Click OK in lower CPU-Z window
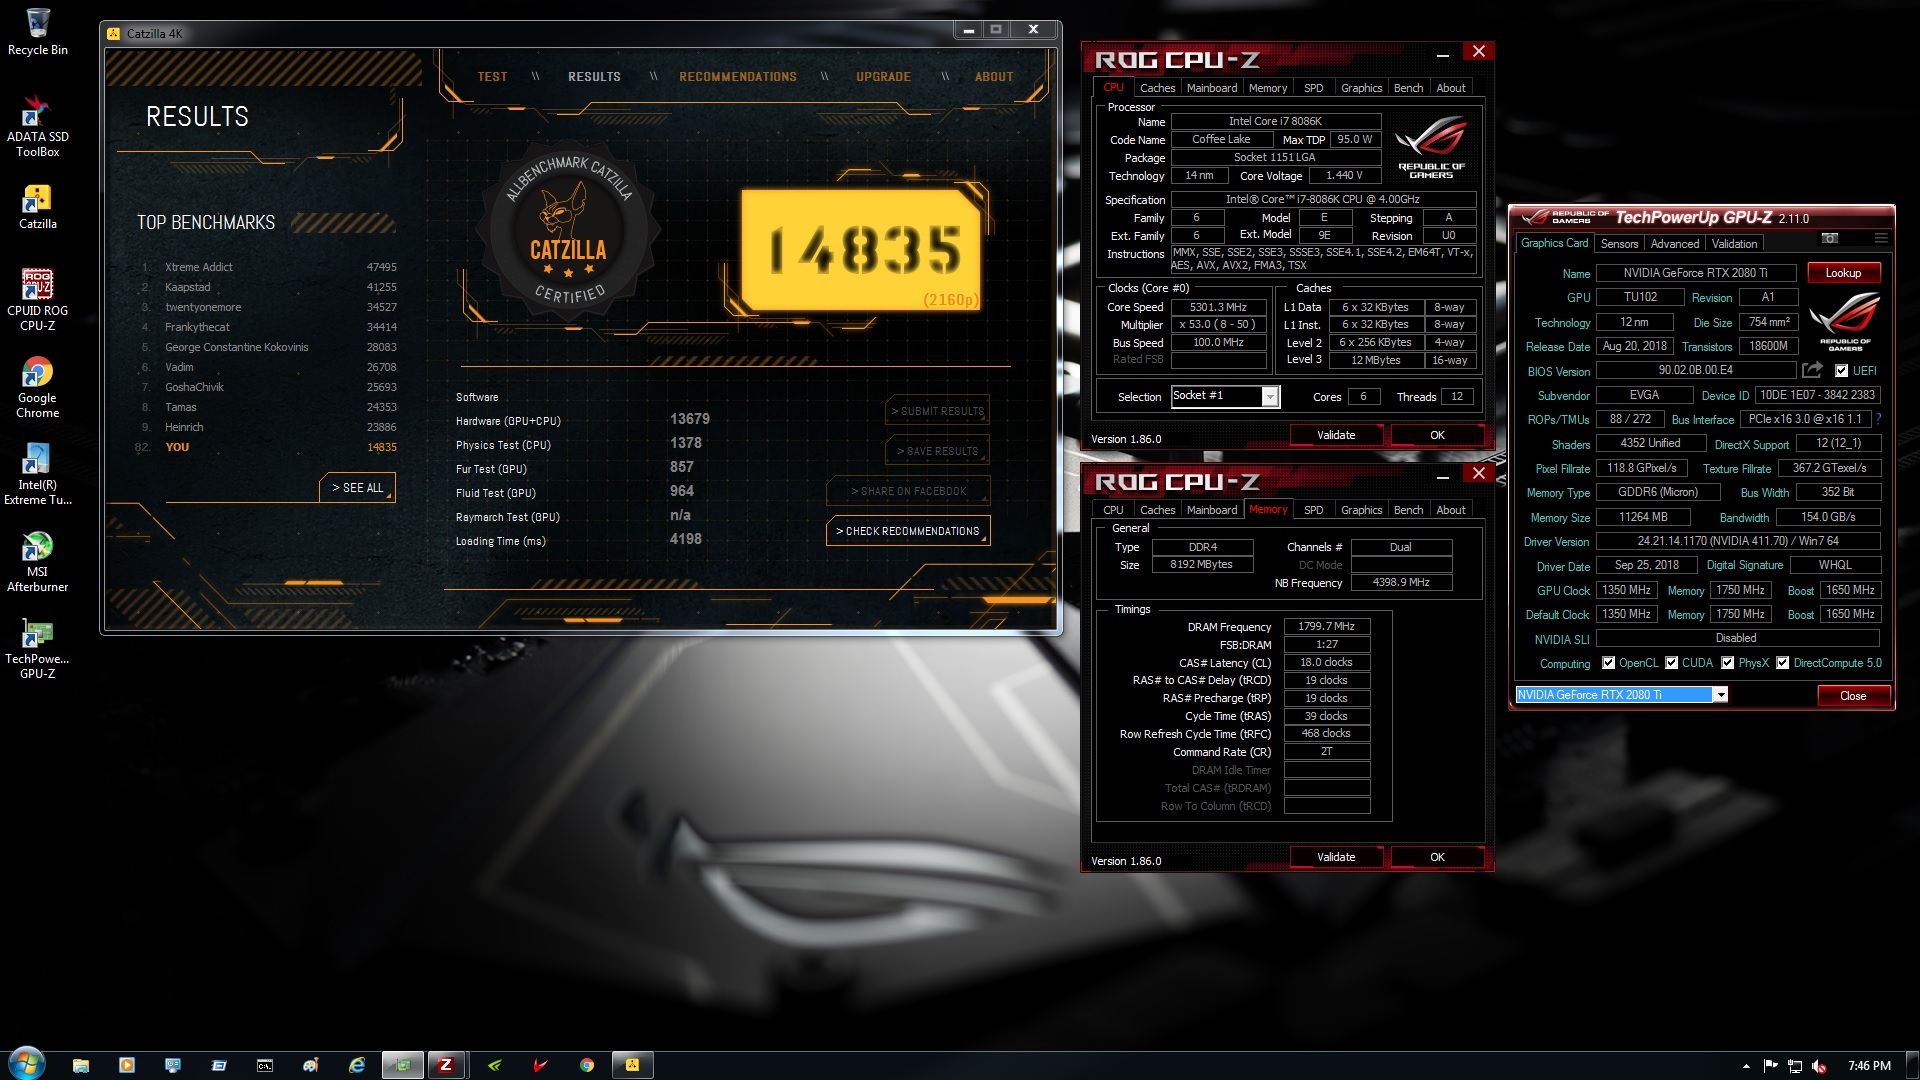The height and width of the screenshot is (1080, 1920). point(1437,857)
